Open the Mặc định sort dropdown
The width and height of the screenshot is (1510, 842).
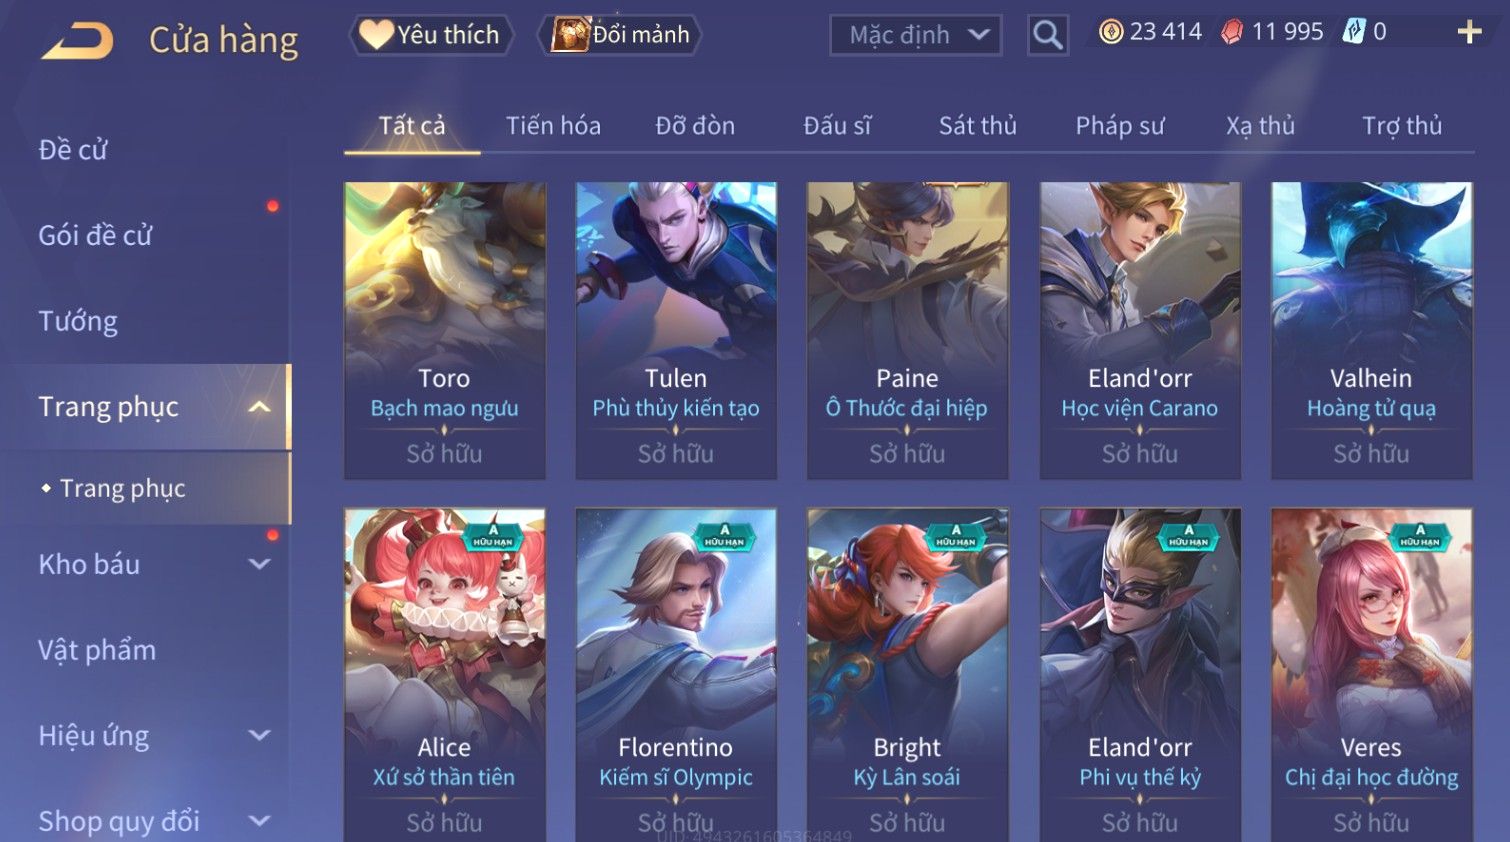[916, 35]
